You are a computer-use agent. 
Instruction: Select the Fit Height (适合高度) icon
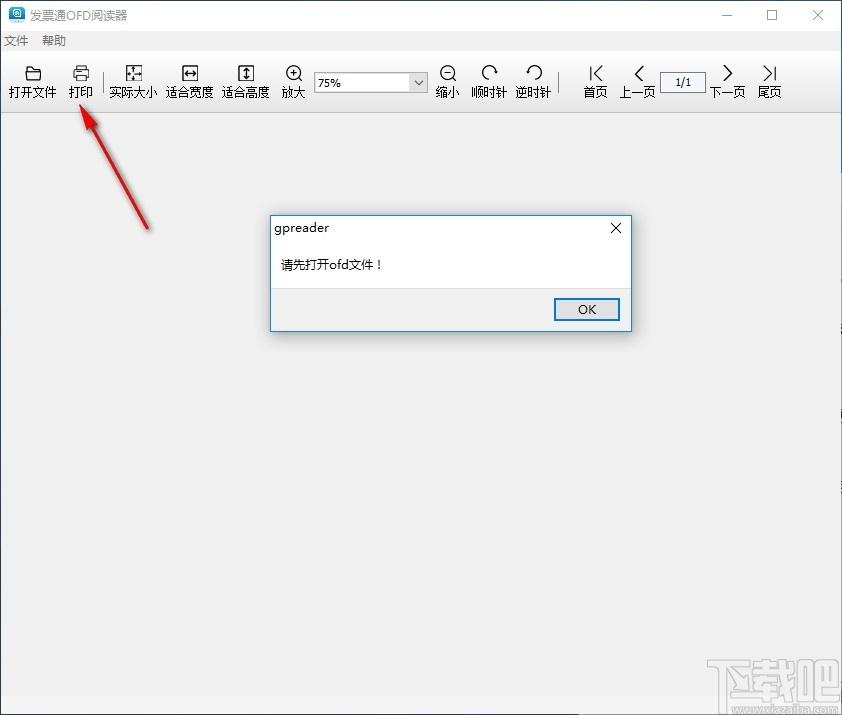pyautogui.click(x=245, y=73)
